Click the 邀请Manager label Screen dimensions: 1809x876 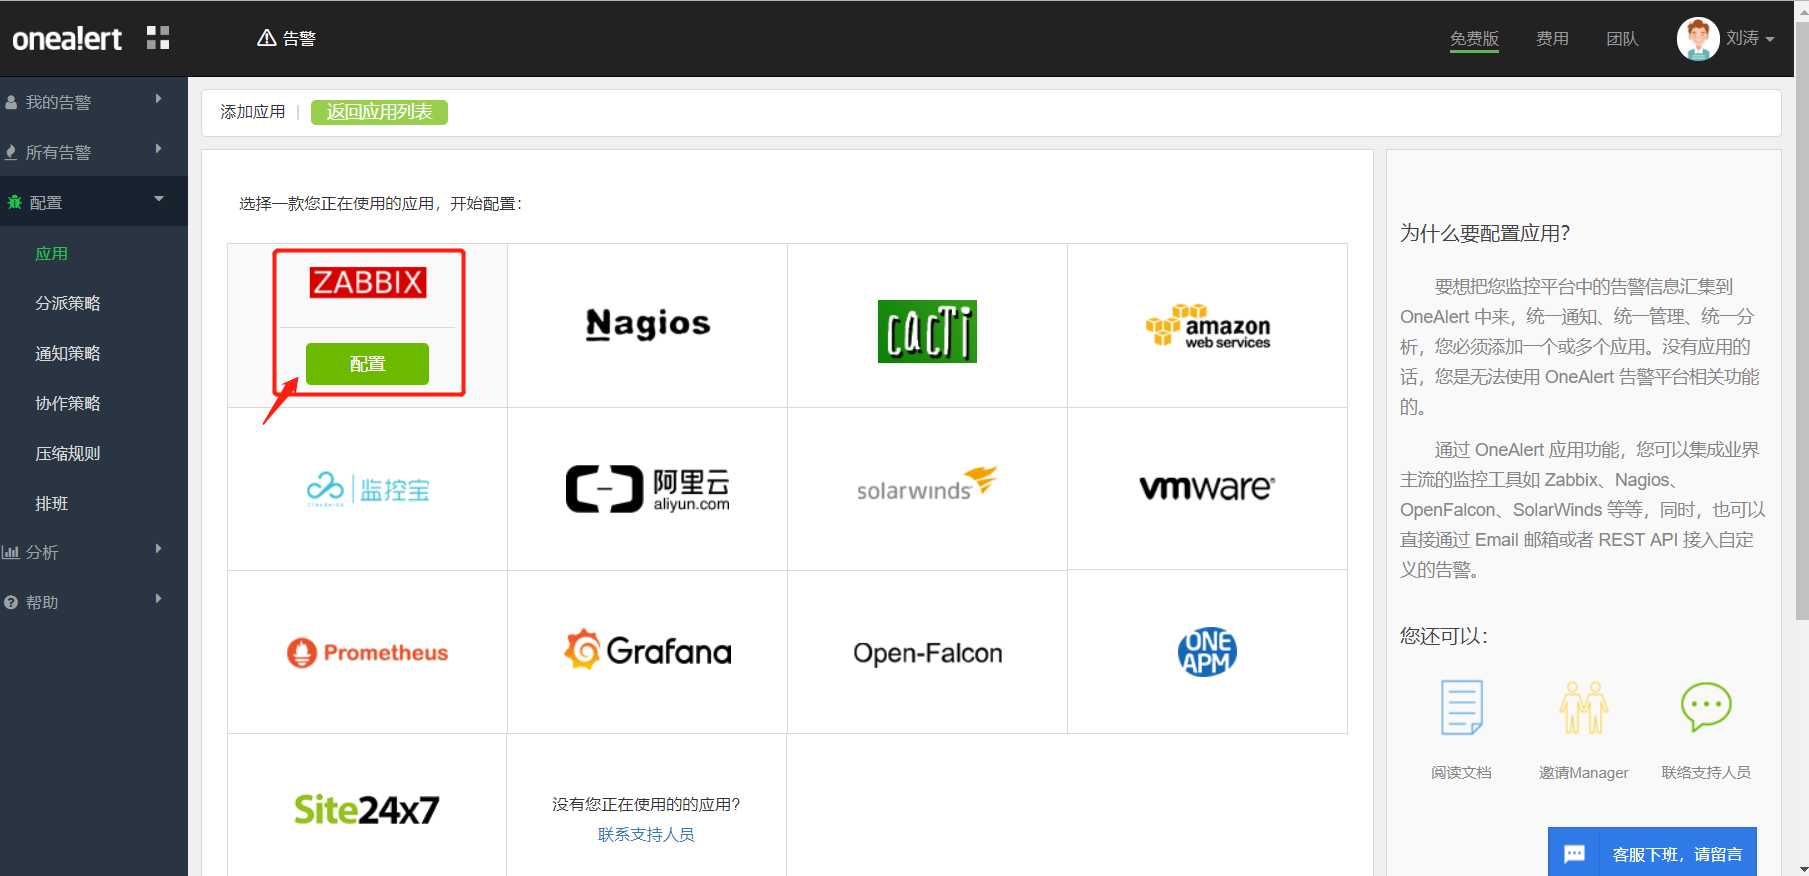click(x=1583, y=772)
